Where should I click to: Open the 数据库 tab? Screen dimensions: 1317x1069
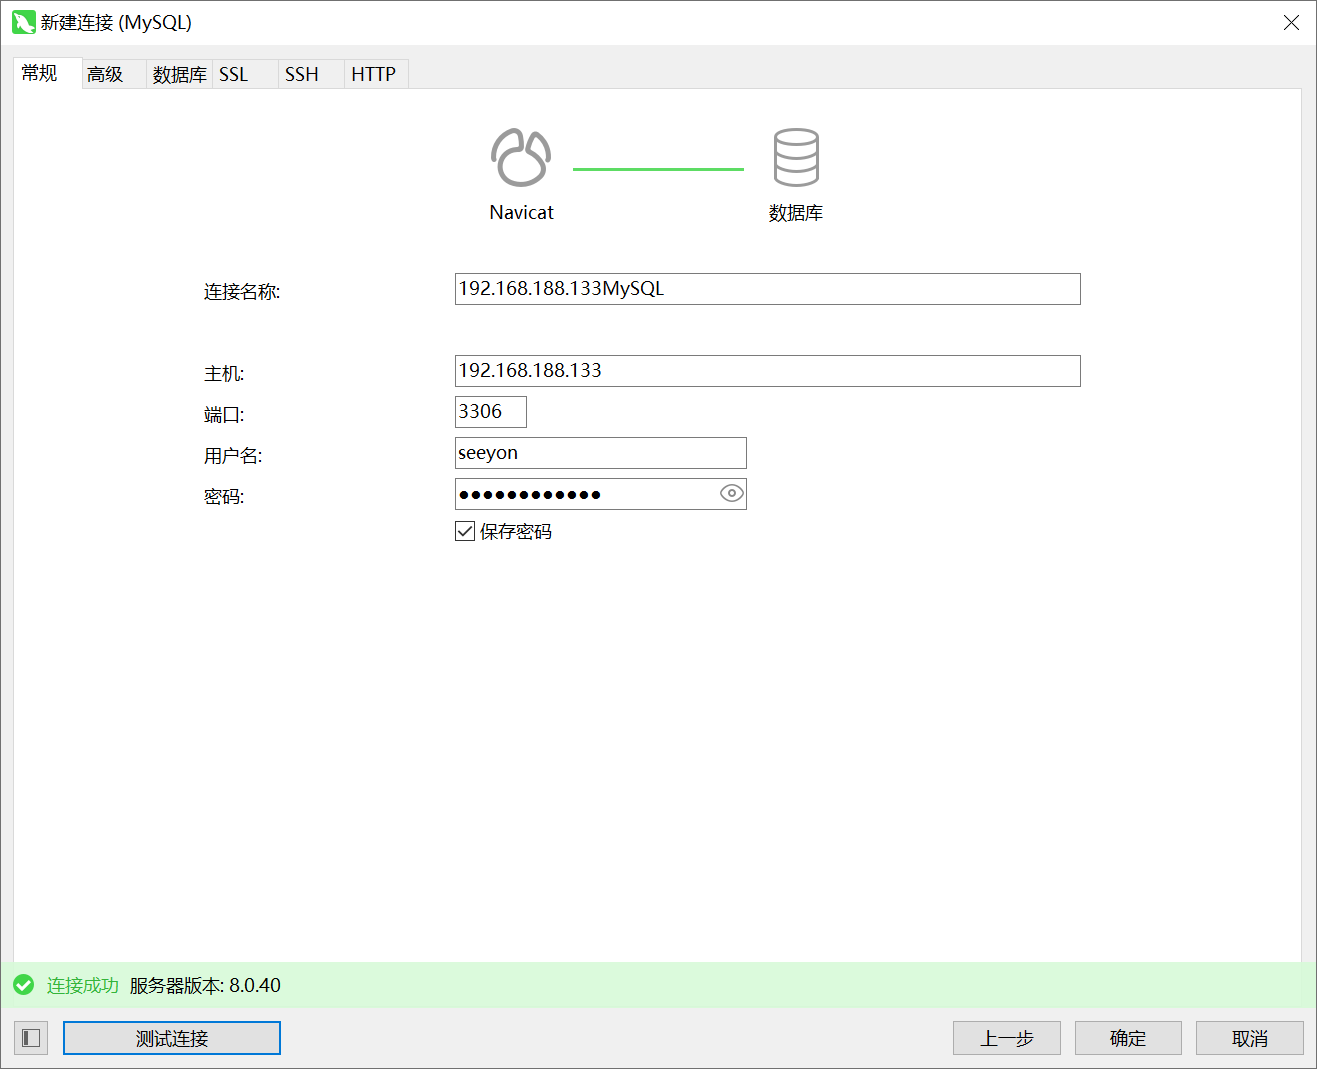(180, 74)
